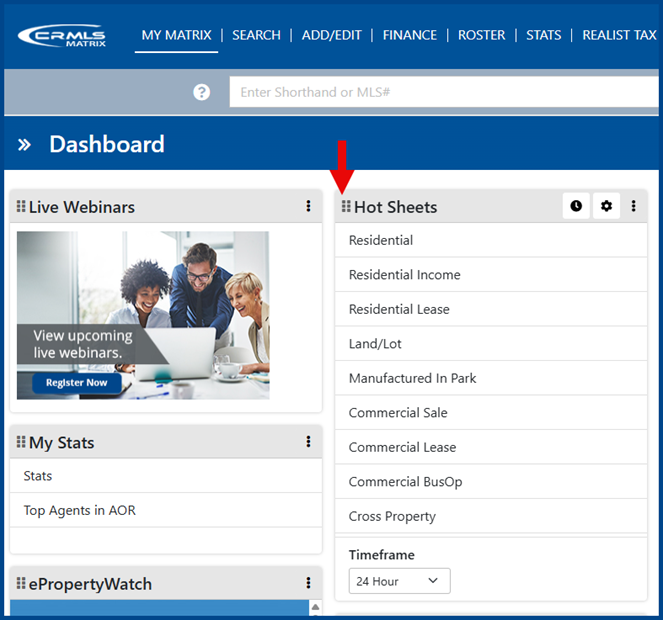Click the Register Now button
This screenshot has width=663, height=620.
click(77, 383)
